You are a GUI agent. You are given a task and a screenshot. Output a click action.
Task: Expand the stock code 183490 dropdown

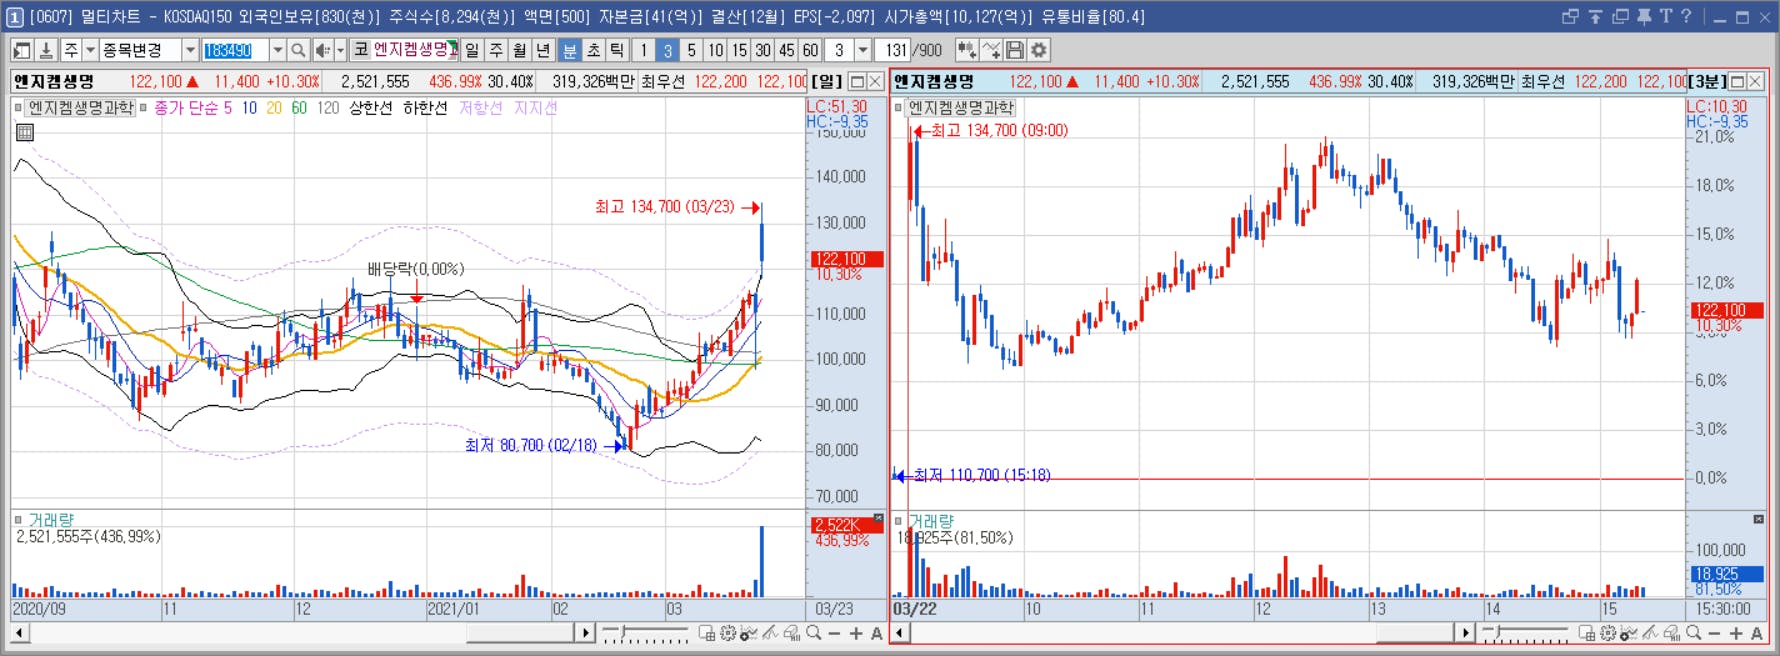tap(277, 50)
